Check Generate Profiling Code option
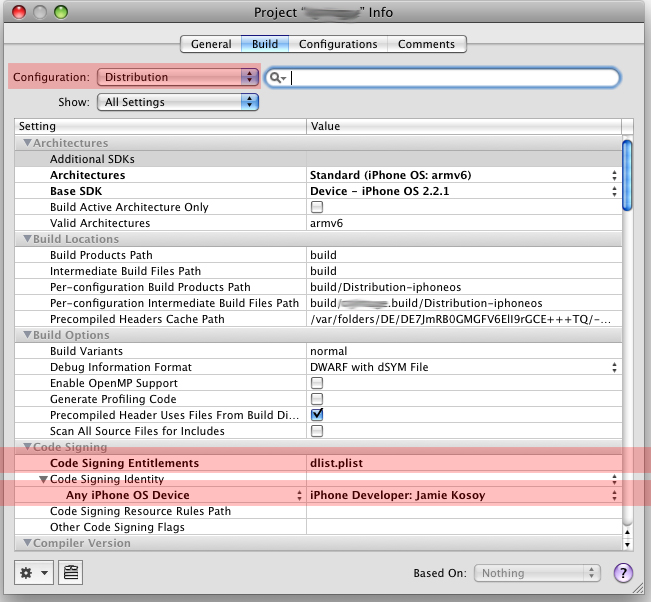The height and width of the screenshot is (602, 651). tap(317, 399)
